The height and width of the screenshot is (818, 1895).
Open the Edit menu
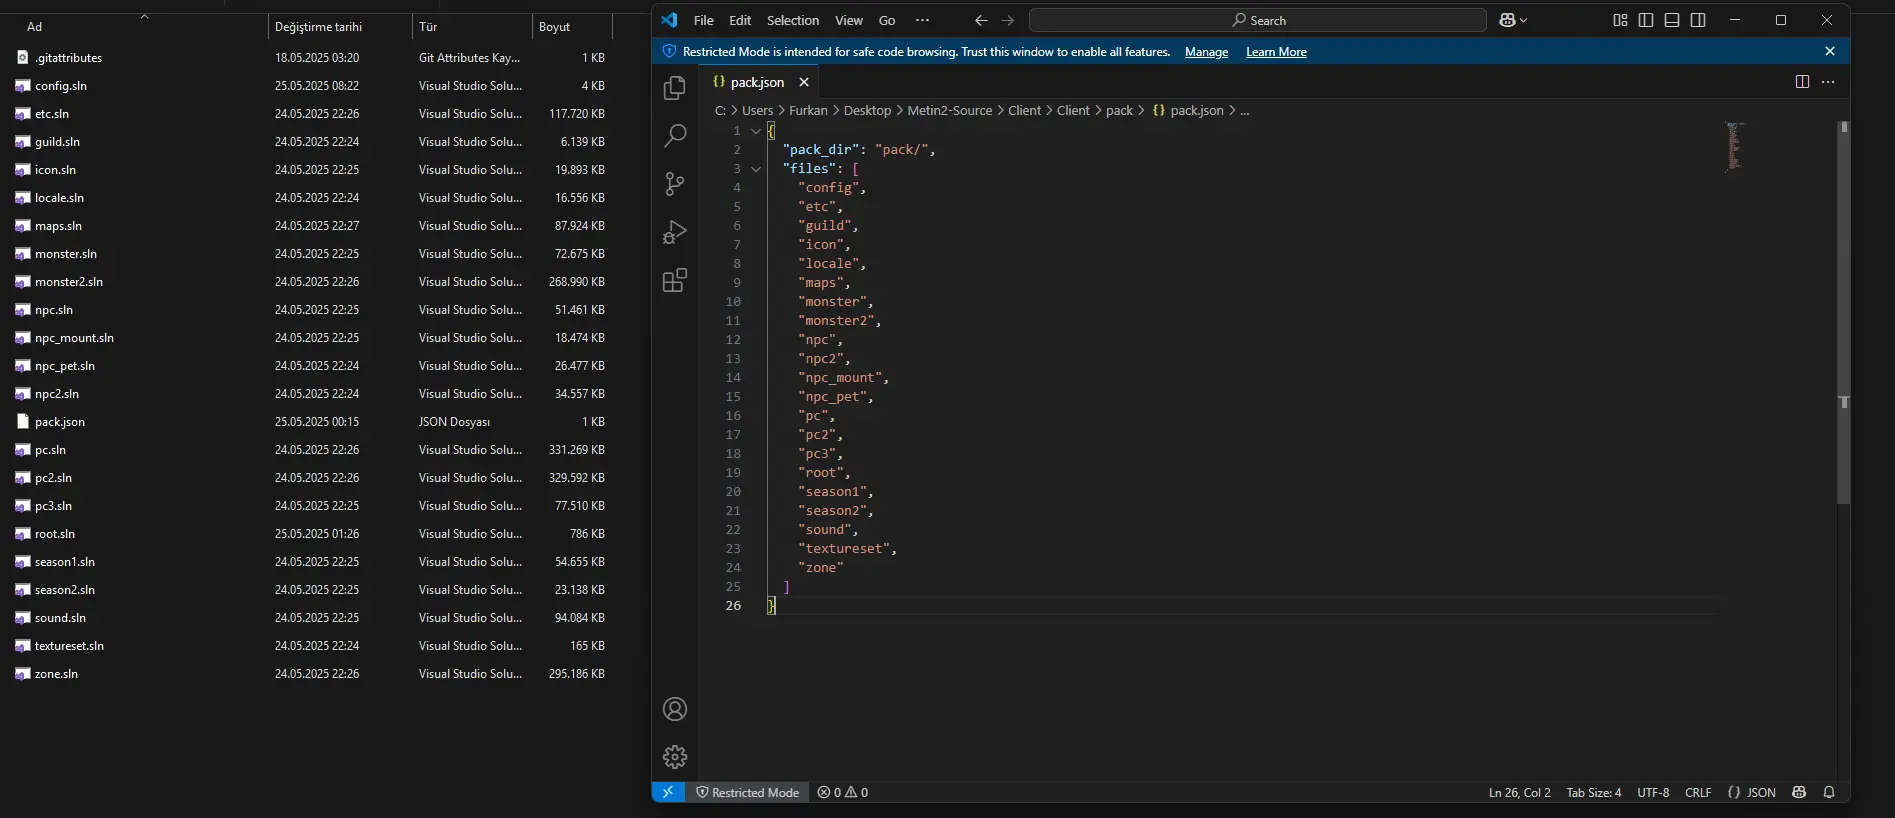pyautogui.click(x=740, y=20)
